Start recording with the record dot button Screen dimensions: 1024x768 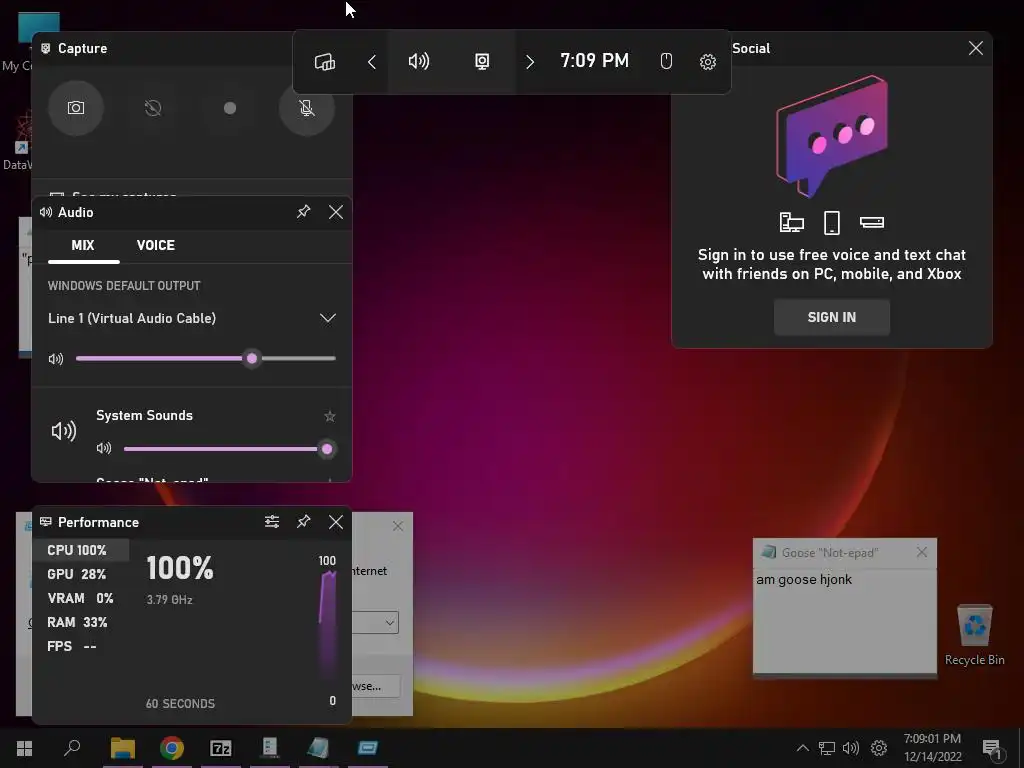pos(230,108)
